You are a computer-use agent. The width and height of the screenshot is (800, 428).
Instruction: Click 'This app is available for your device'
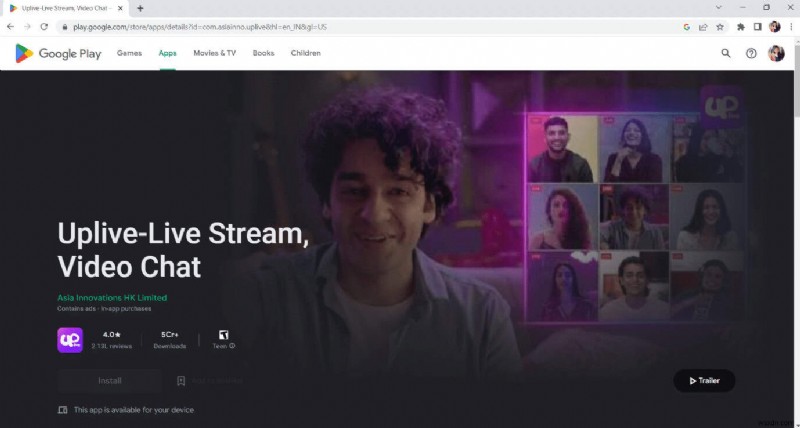(x=134, y=410)
